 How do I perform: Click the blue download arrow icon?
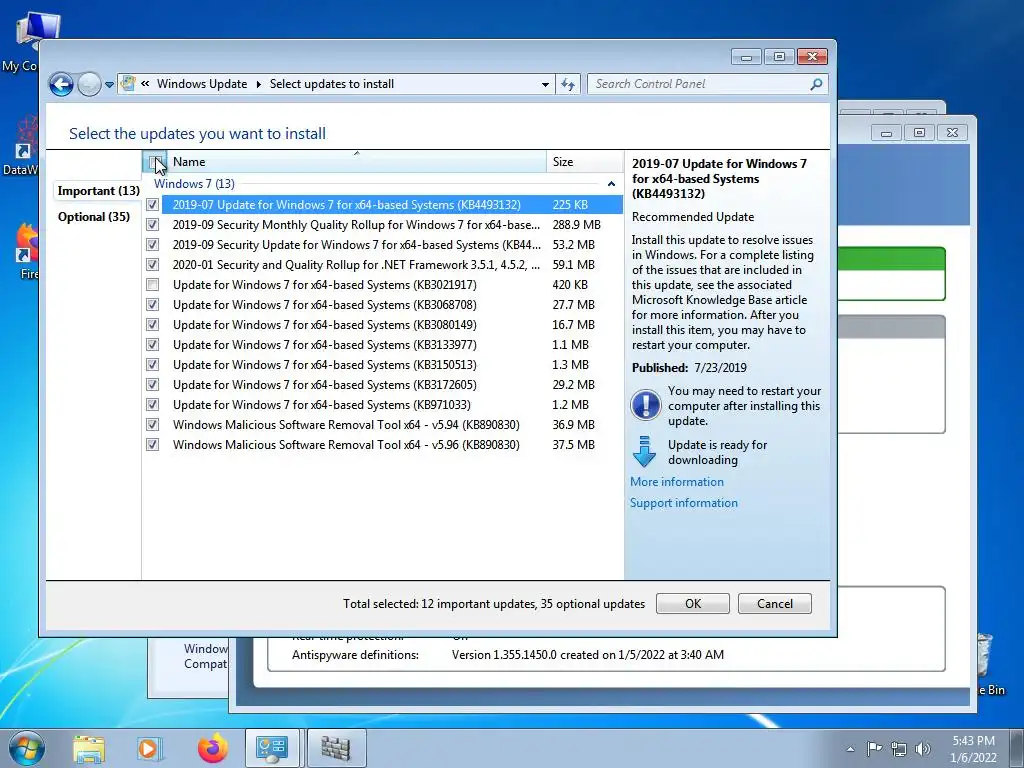[x=645, y=451]
